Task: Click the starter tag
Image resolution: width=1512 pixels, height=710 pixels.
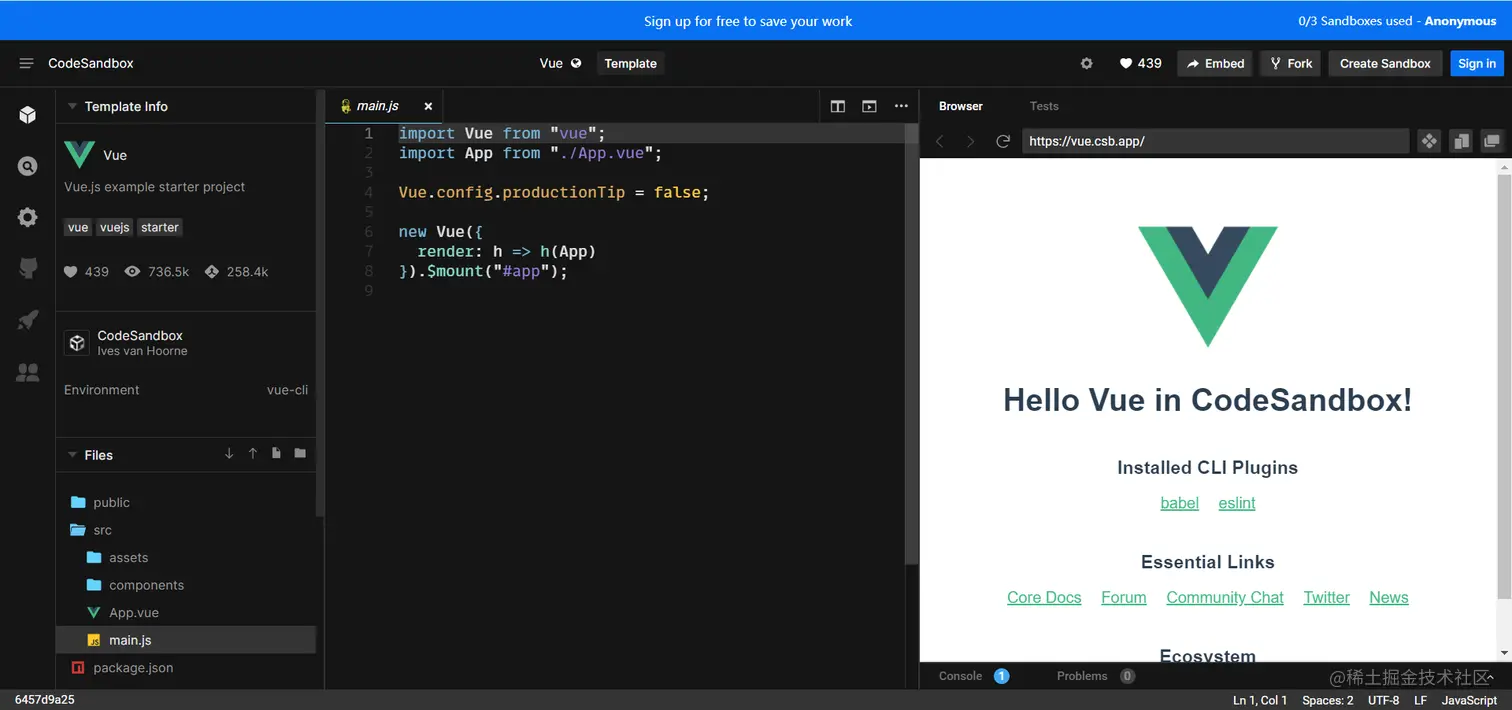Action: point(160,227)
